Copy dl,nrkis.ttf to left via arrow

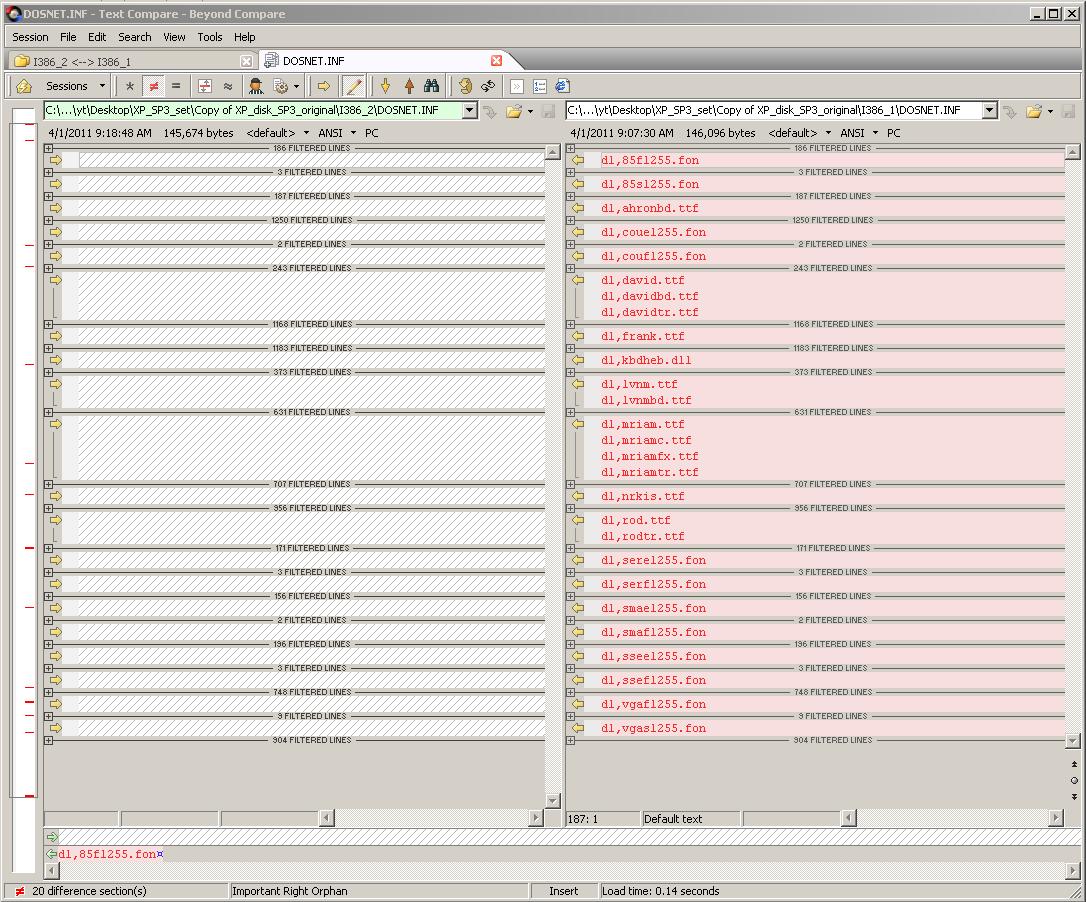pyautogui.click(x=578, y=496)
